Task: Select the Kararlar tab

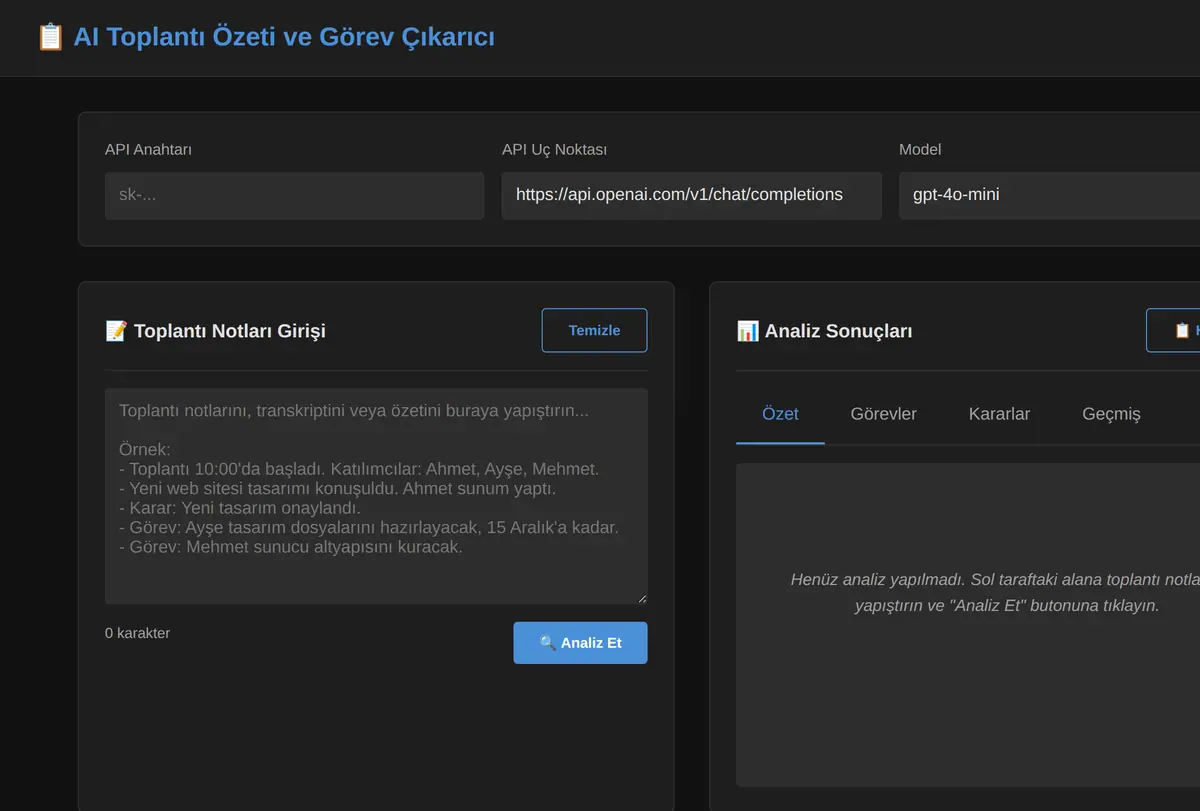Action: (x=999, y=414)
